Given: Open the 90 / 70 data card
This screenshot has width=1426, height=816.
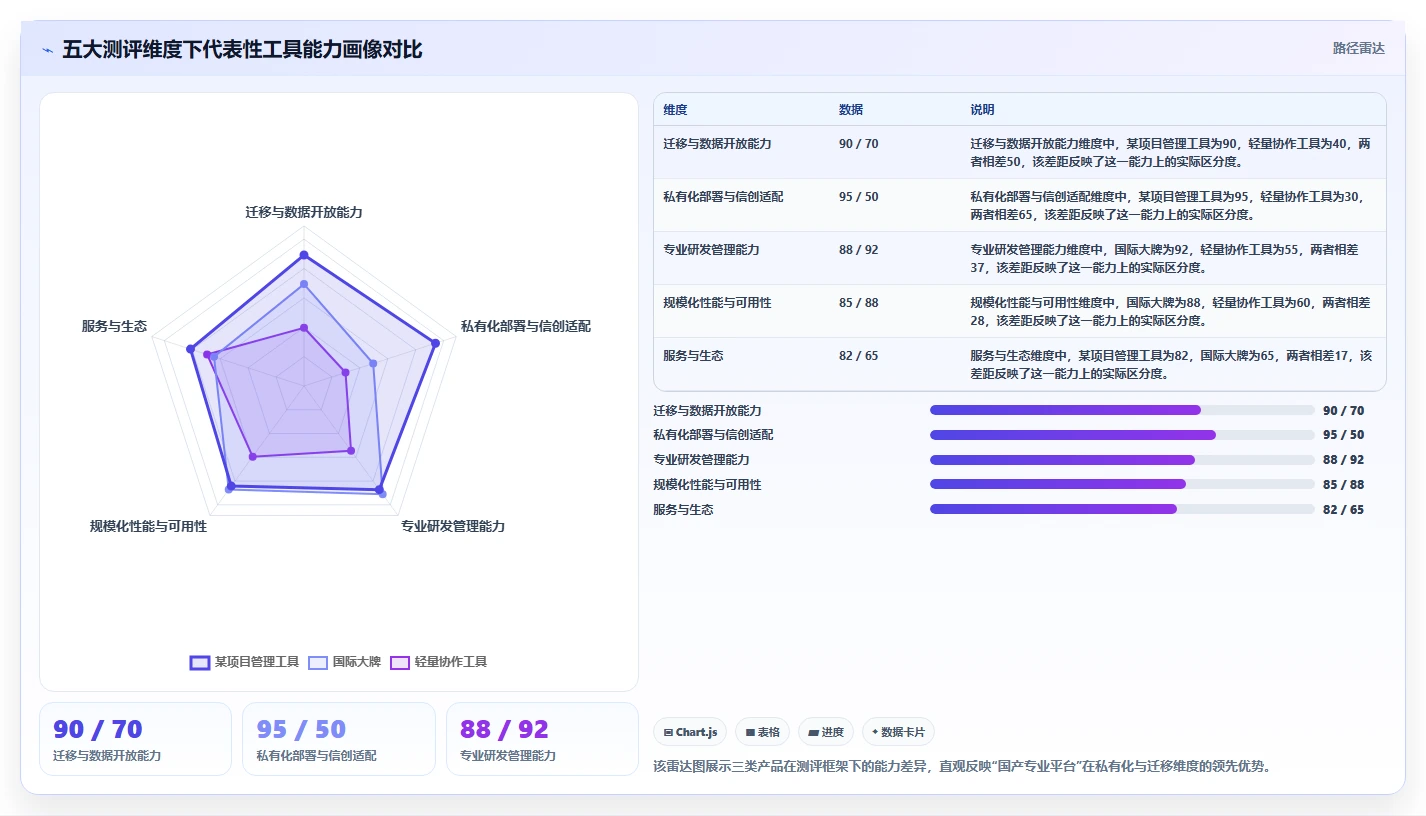Looking at the screenshot, I should point(135,739).
